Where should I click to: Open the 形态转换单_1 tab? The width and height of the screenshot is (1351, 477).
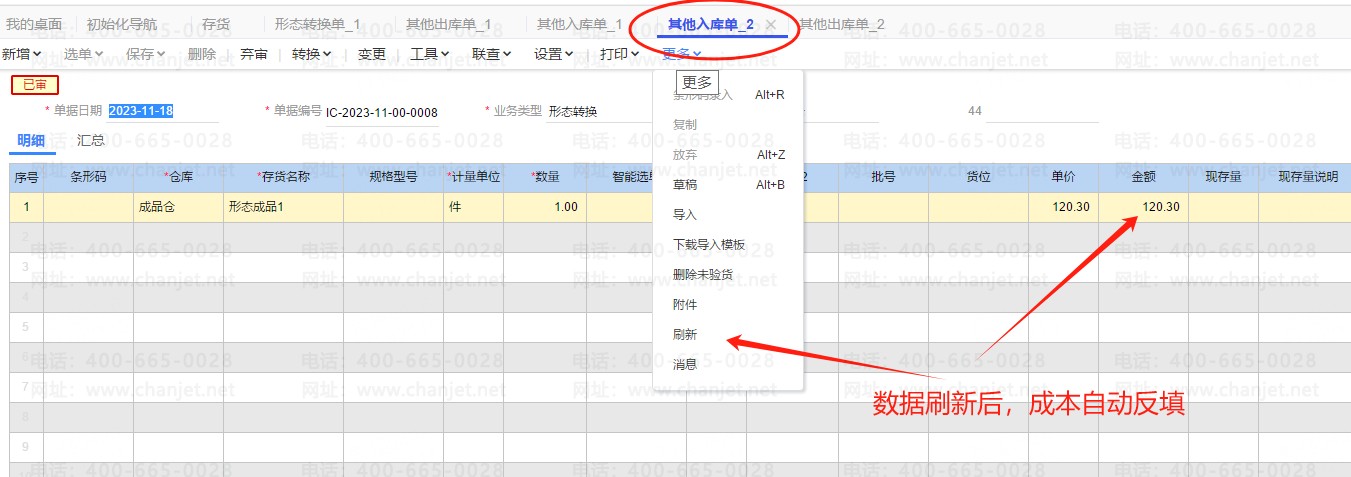click(317, 24)
